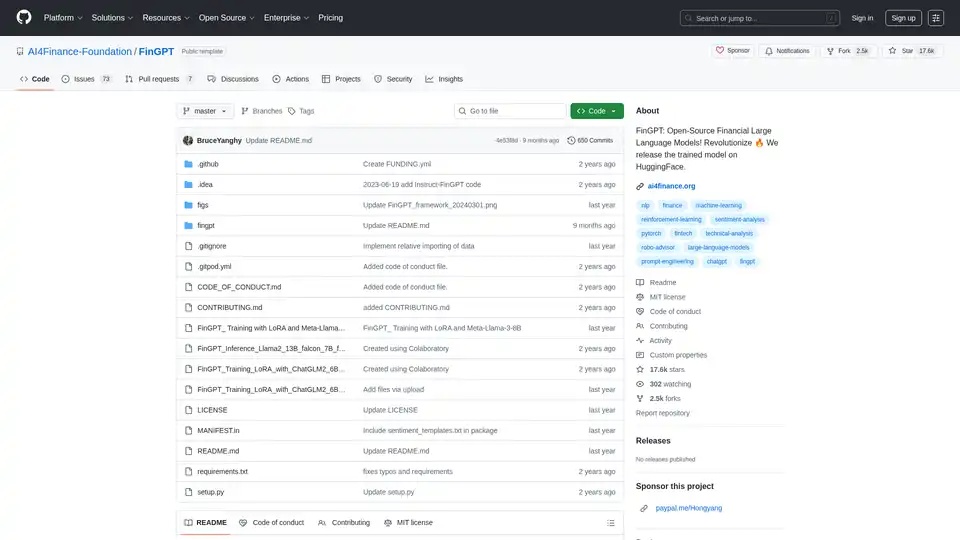Open the .github folder
Viewport: 960px width, 540px height.
coord(208,164)
